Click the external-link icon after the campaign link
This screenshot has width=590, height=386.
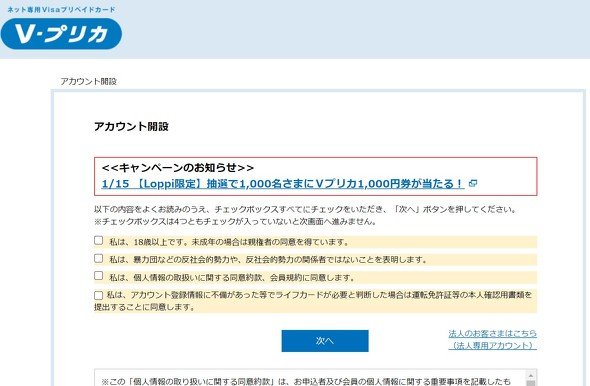point(473,184)
